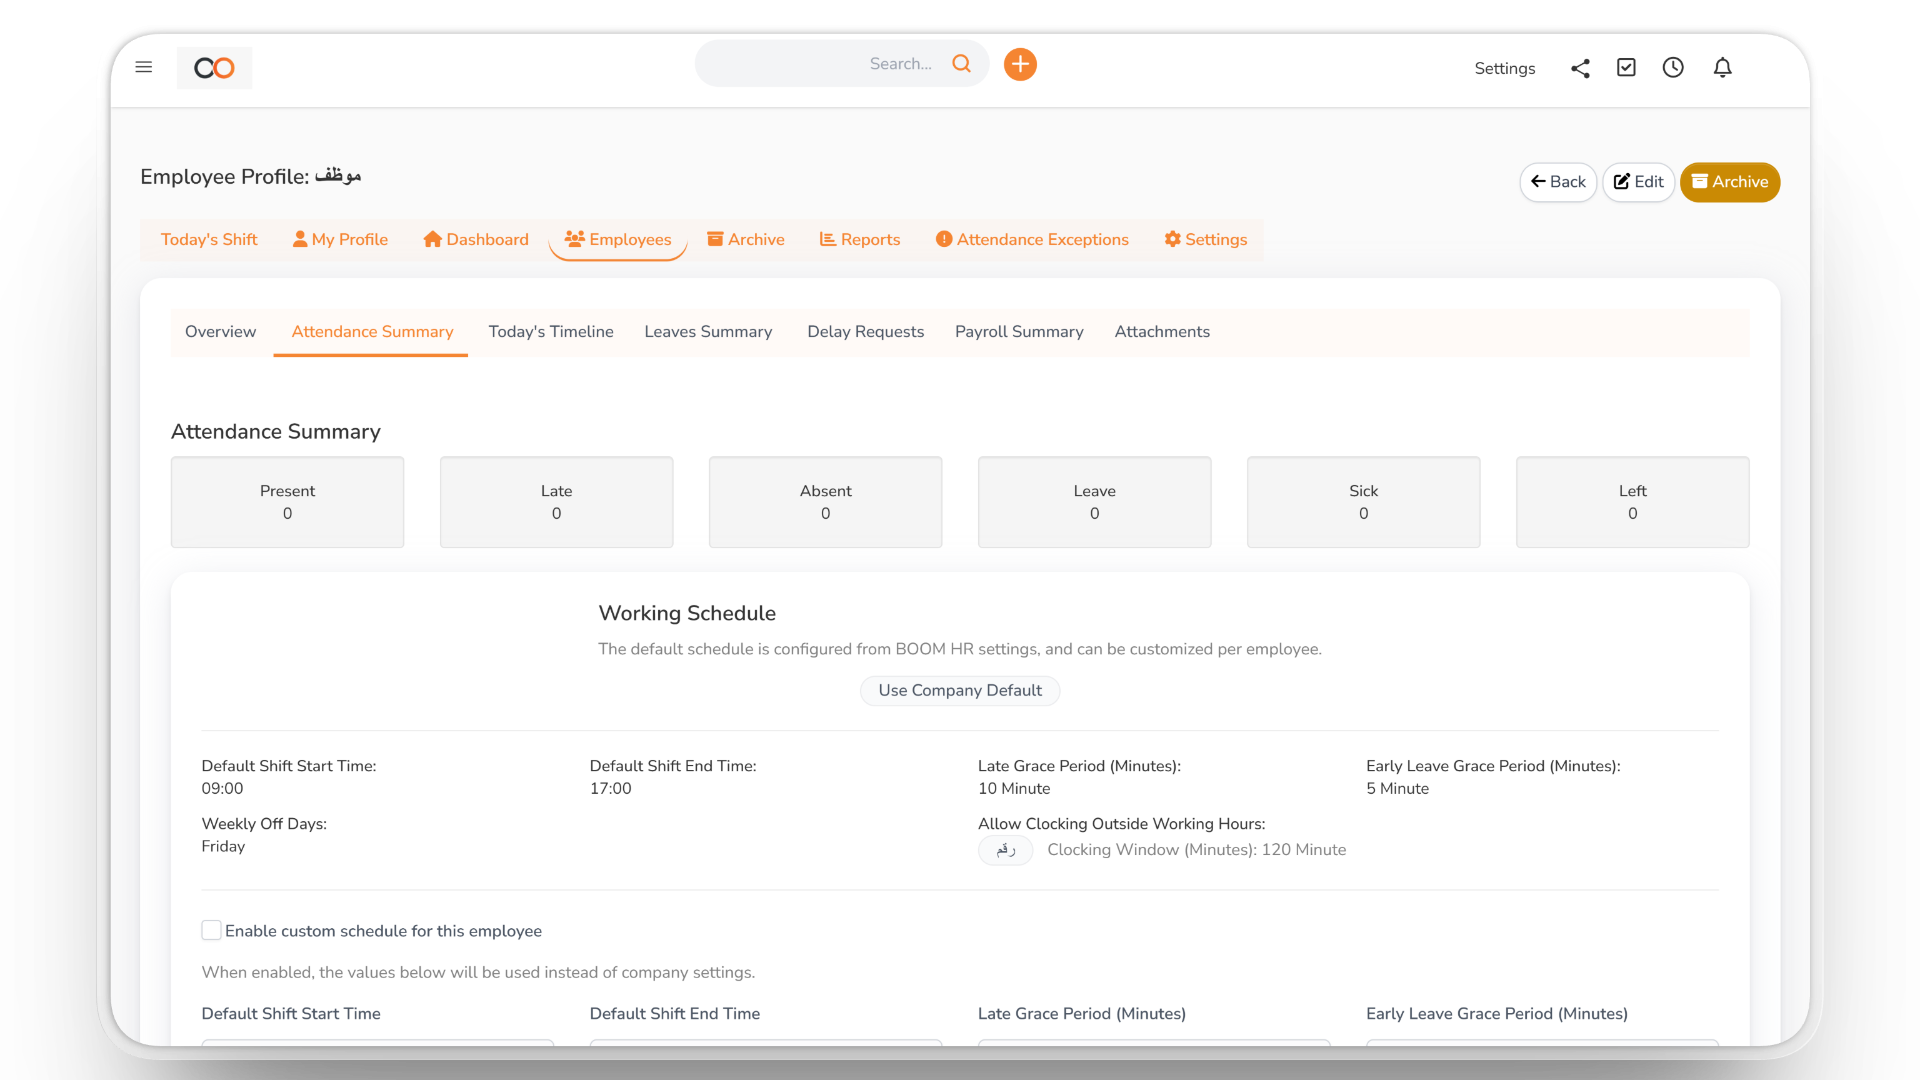Click the Use Company Default button
Viewport: 1920px width, 1080px height.
[960, 691]
